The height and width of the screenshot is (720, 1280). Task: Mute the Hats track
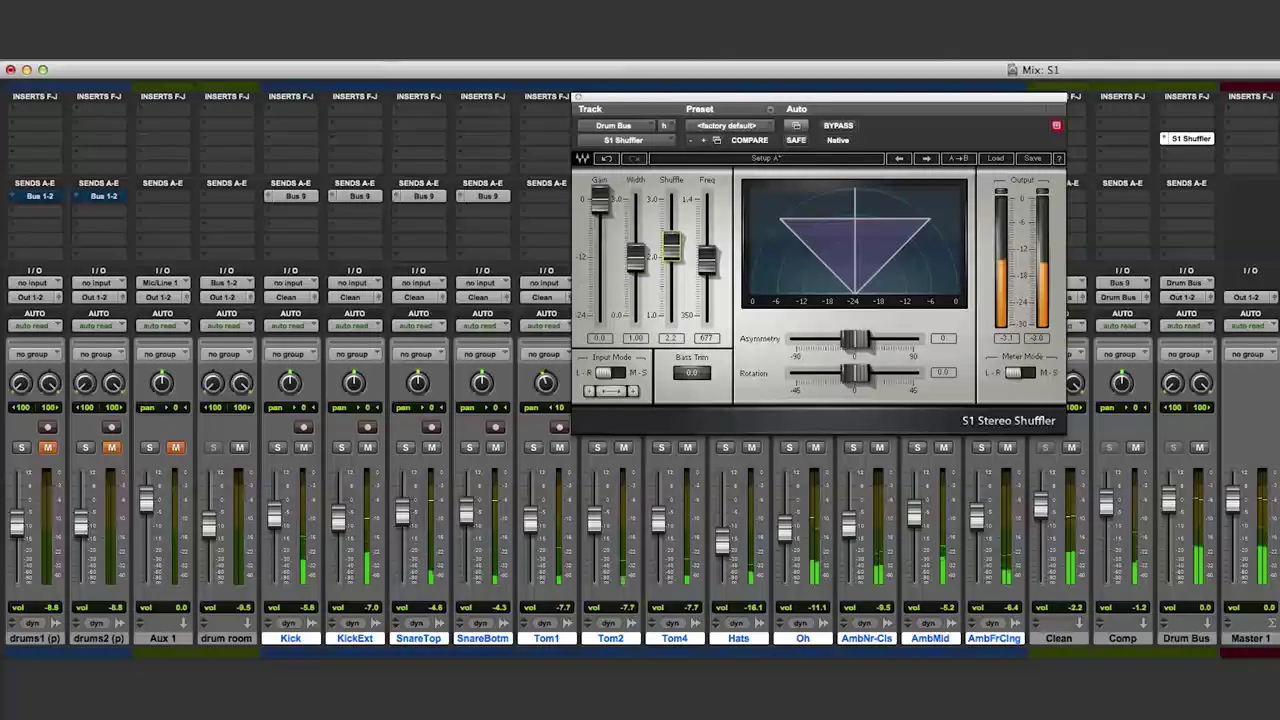point(751,448)
